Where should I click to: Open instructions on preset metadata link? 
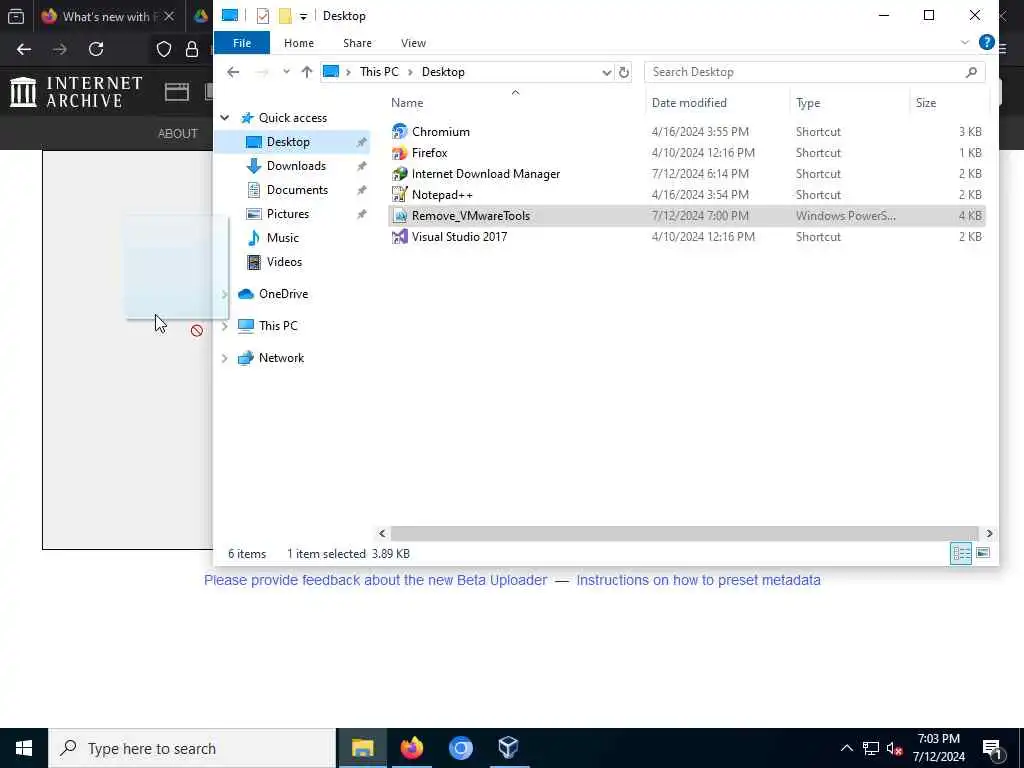point(698,580)
